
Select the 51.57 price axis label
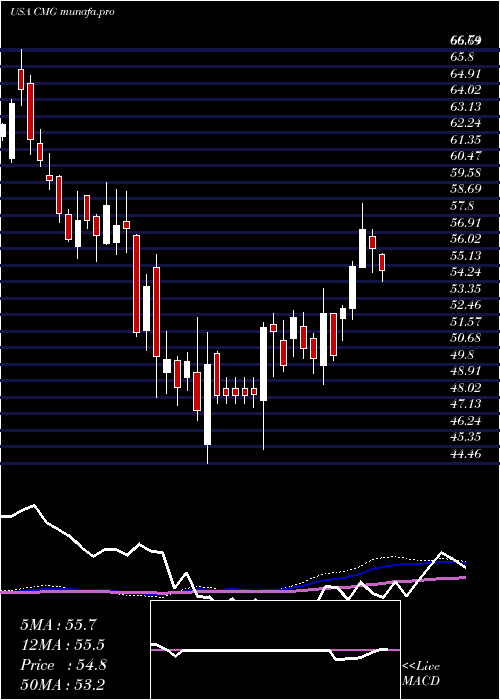466,321
